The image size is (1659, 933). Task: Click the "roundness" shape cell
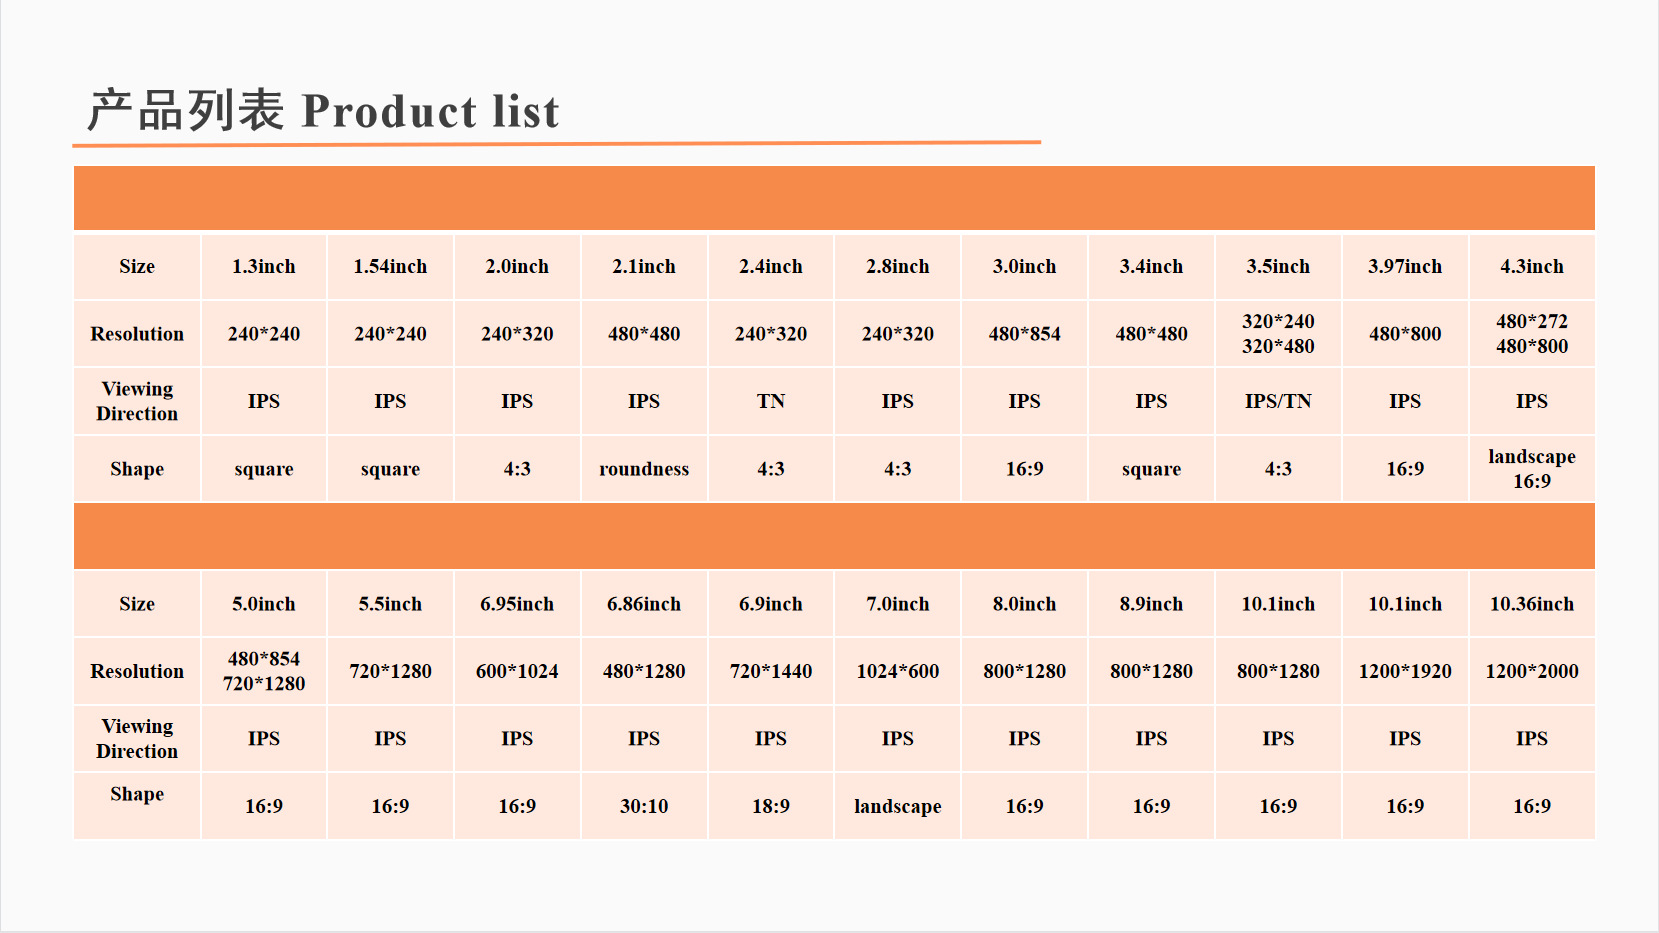tap(644, 469)
